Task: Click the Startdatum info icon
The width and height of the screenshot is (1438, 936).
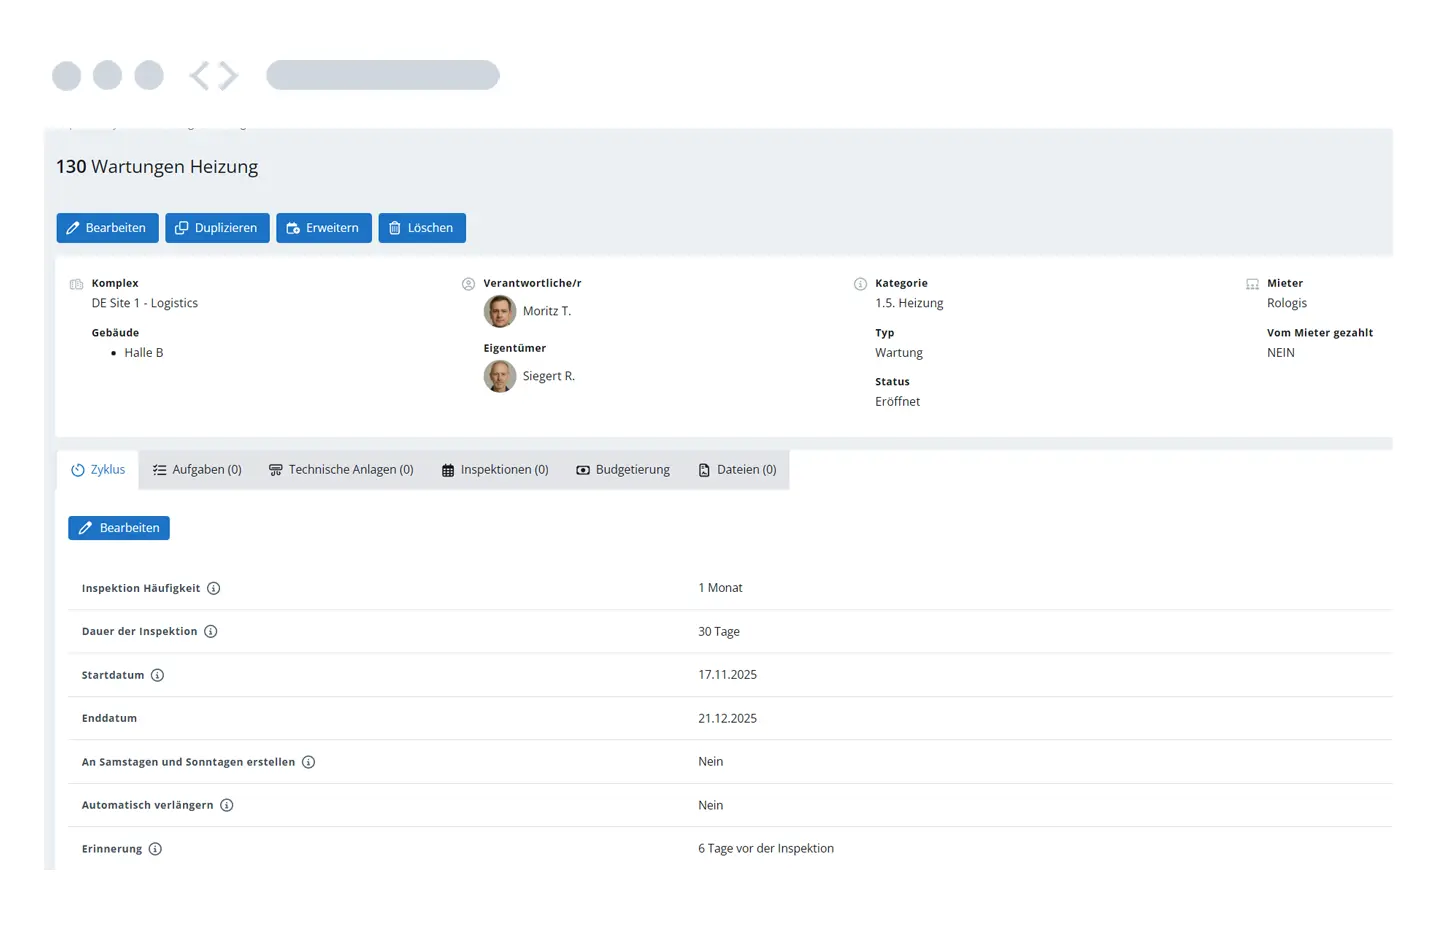Action: (x=157, y=675)
